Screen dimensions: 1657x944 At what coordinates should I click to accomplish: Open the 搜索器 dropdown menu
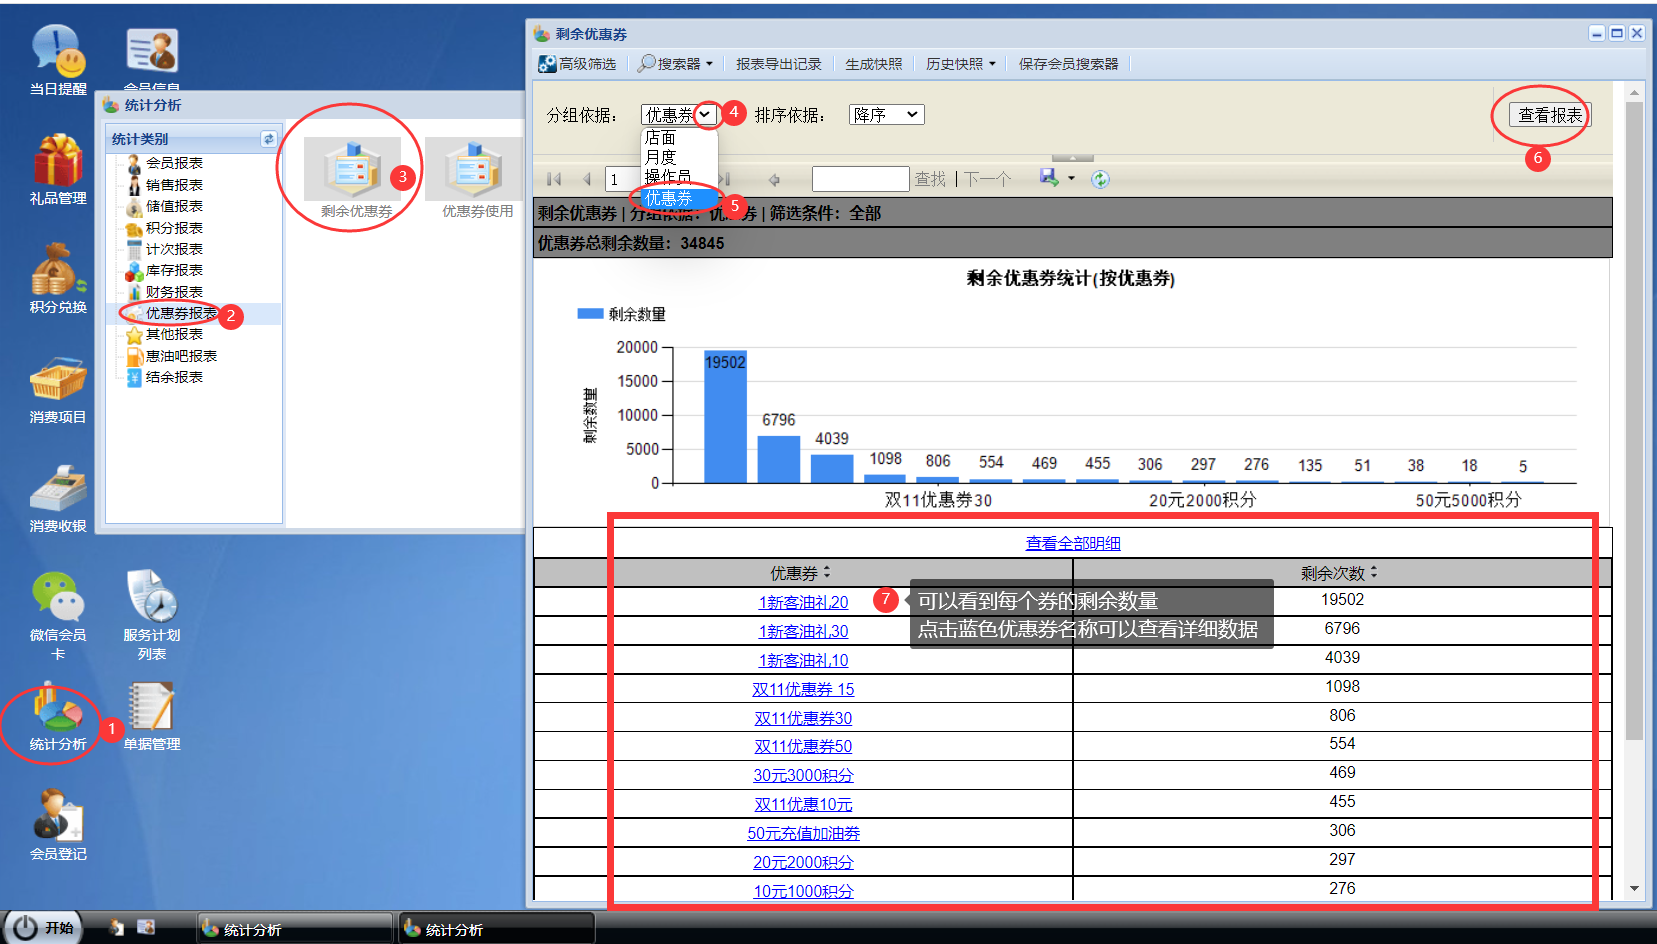(676, 64)
